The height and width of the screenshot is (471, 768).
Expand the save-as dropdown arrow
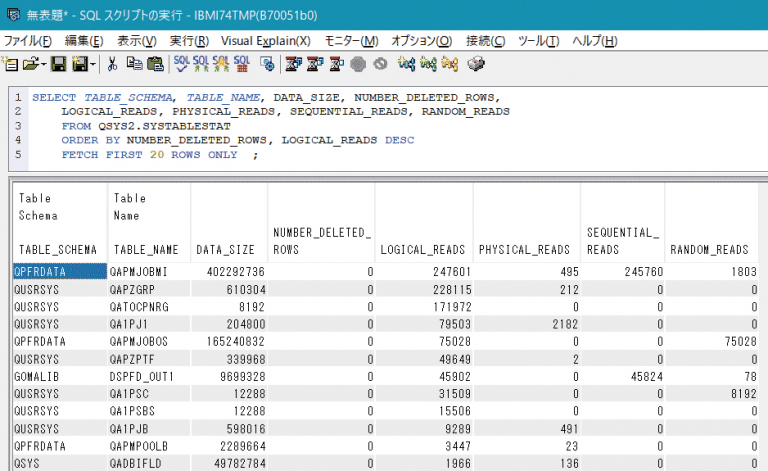[93, 64]
